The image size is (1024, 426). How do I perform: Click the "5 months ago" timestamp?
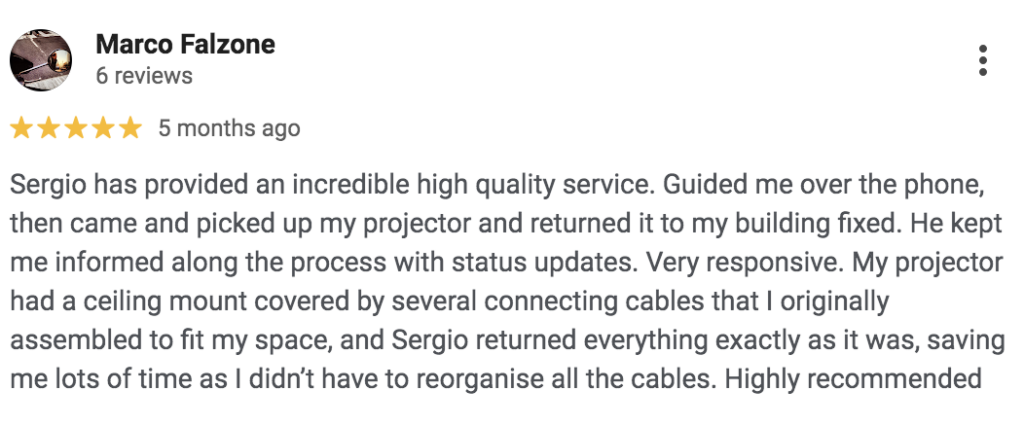pos(229,128)
